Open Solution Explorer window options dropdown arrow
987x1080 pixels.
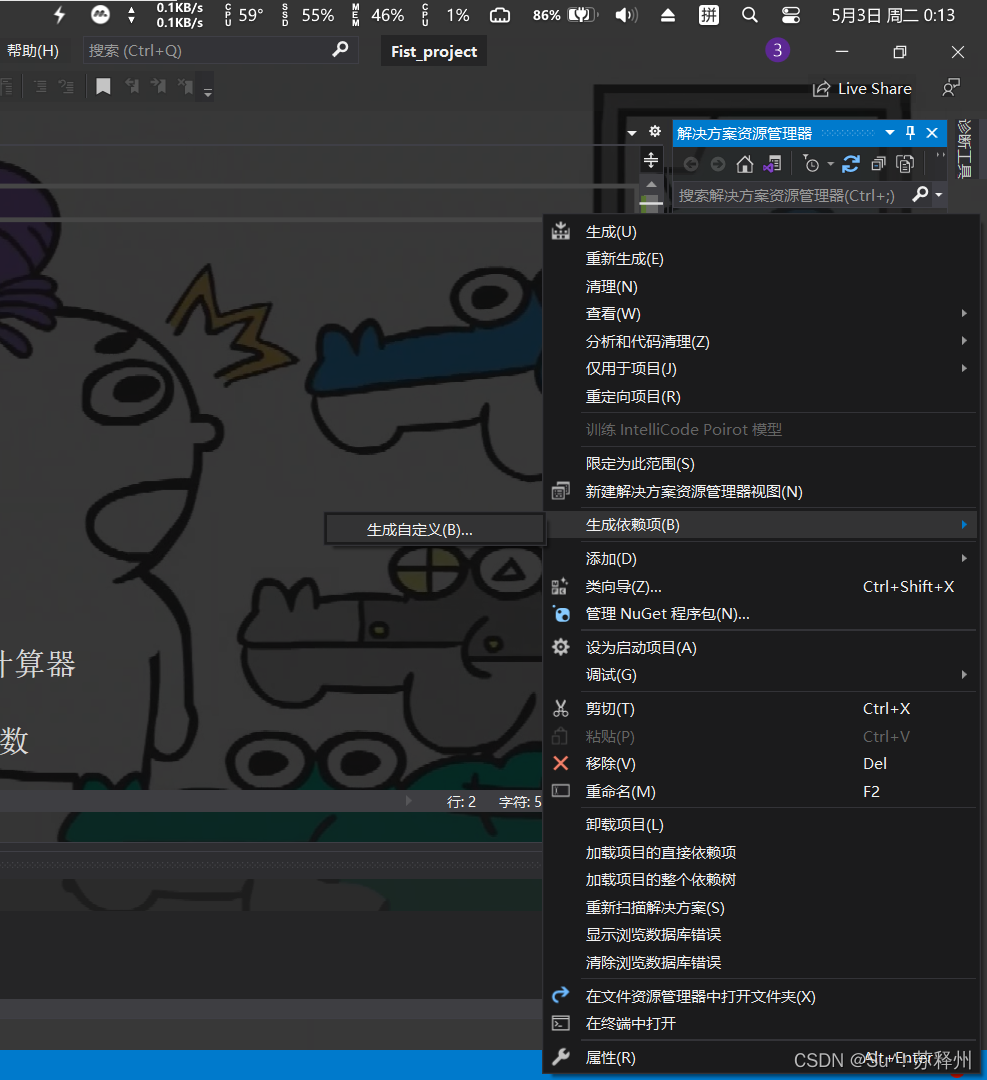coord(890,133)
